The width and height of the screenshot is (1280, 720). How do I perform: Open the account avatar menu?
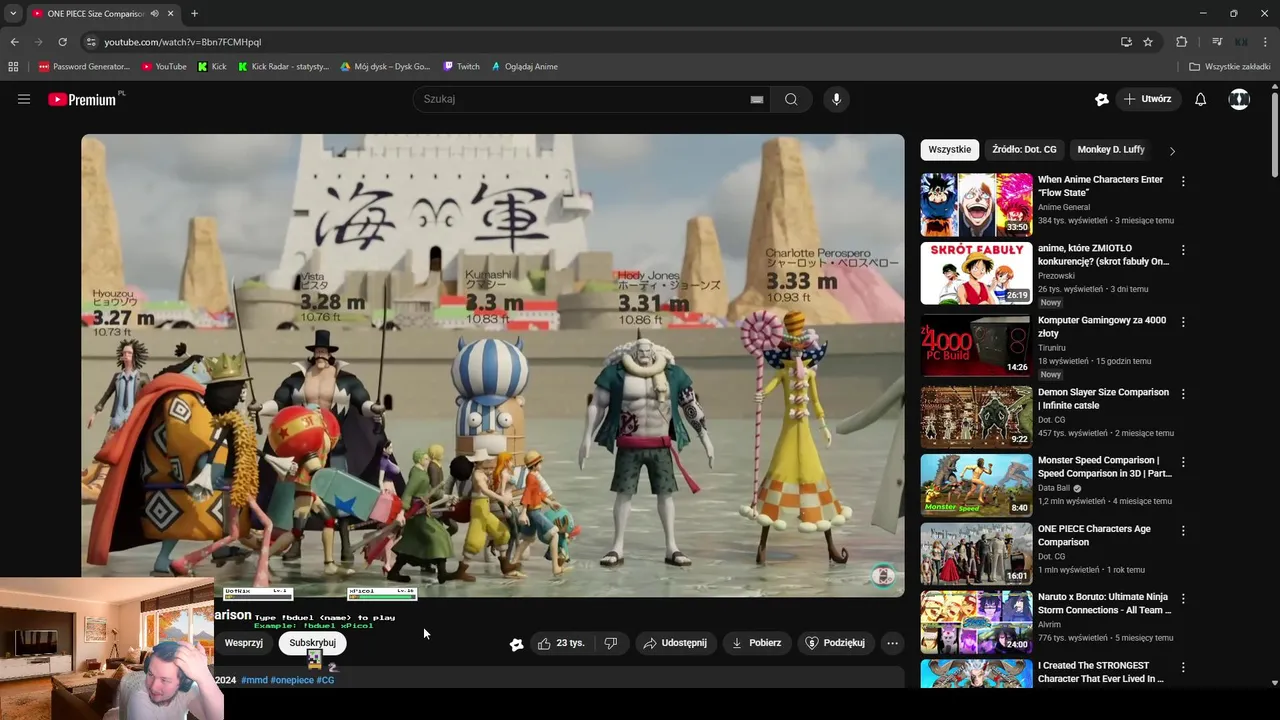[x=1239, y=99]
